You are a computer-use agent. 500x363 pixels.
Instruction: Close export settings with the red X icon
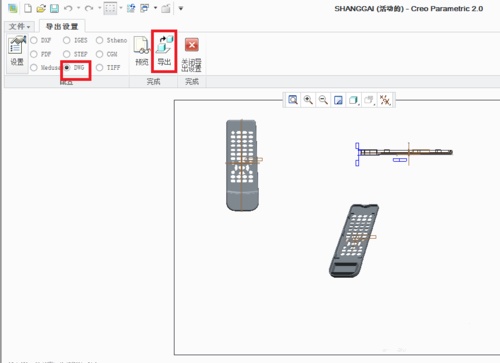(x=192, y=45)
